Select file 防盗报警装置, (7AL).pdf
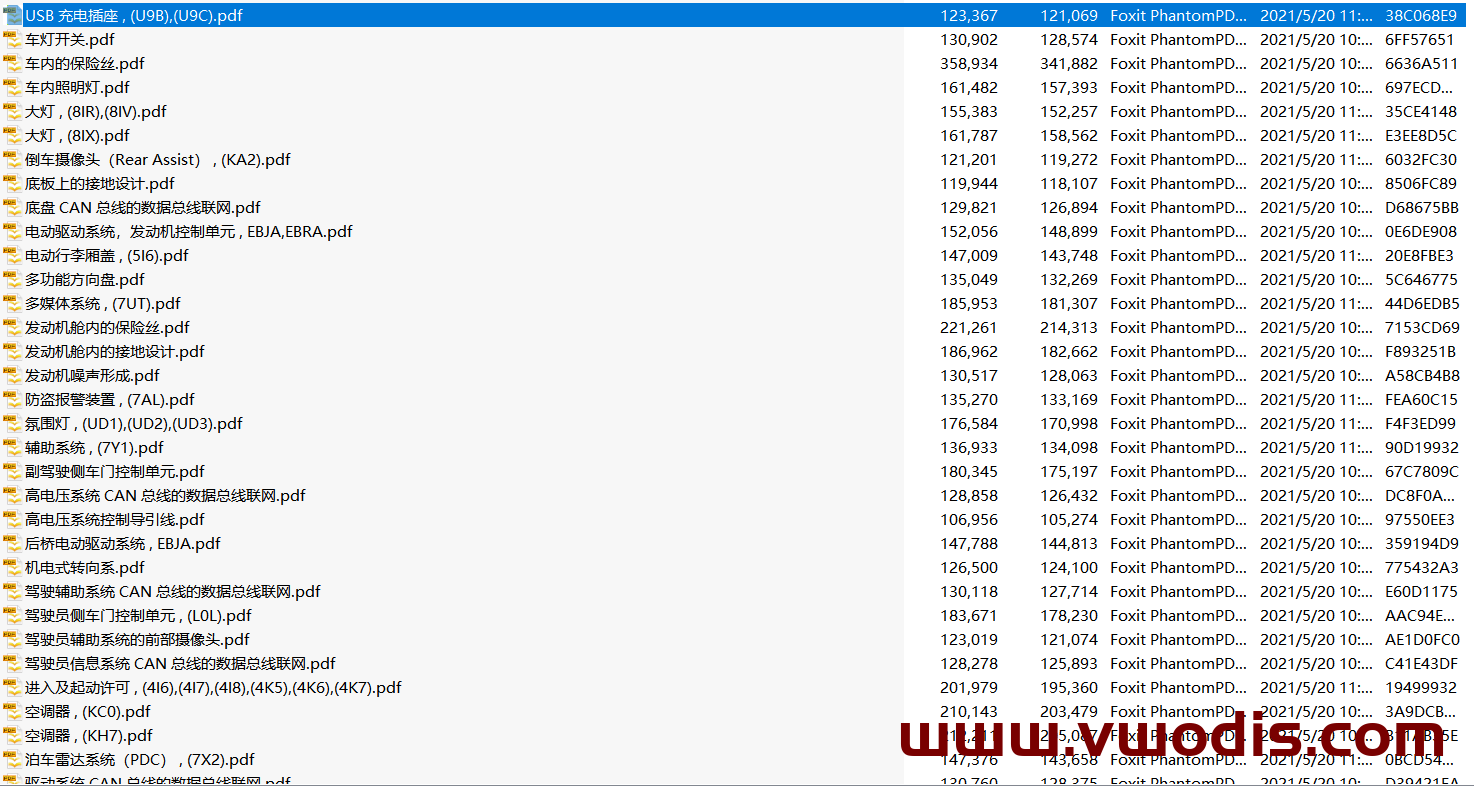 tap(109, 400)
